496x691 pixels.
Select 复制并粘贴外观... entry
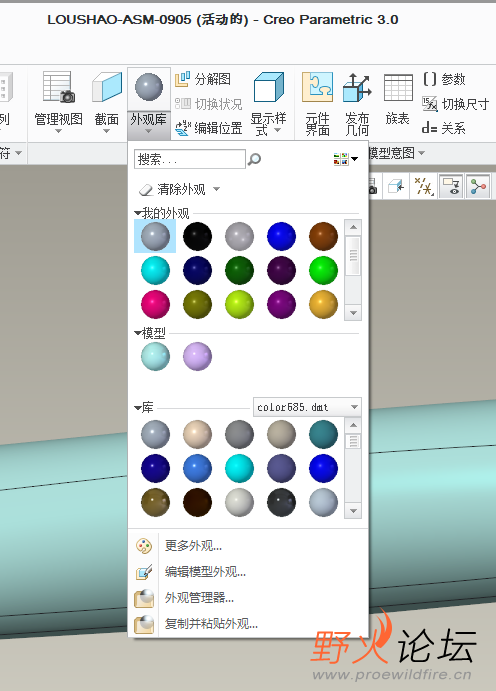click(x=211, y=624)
